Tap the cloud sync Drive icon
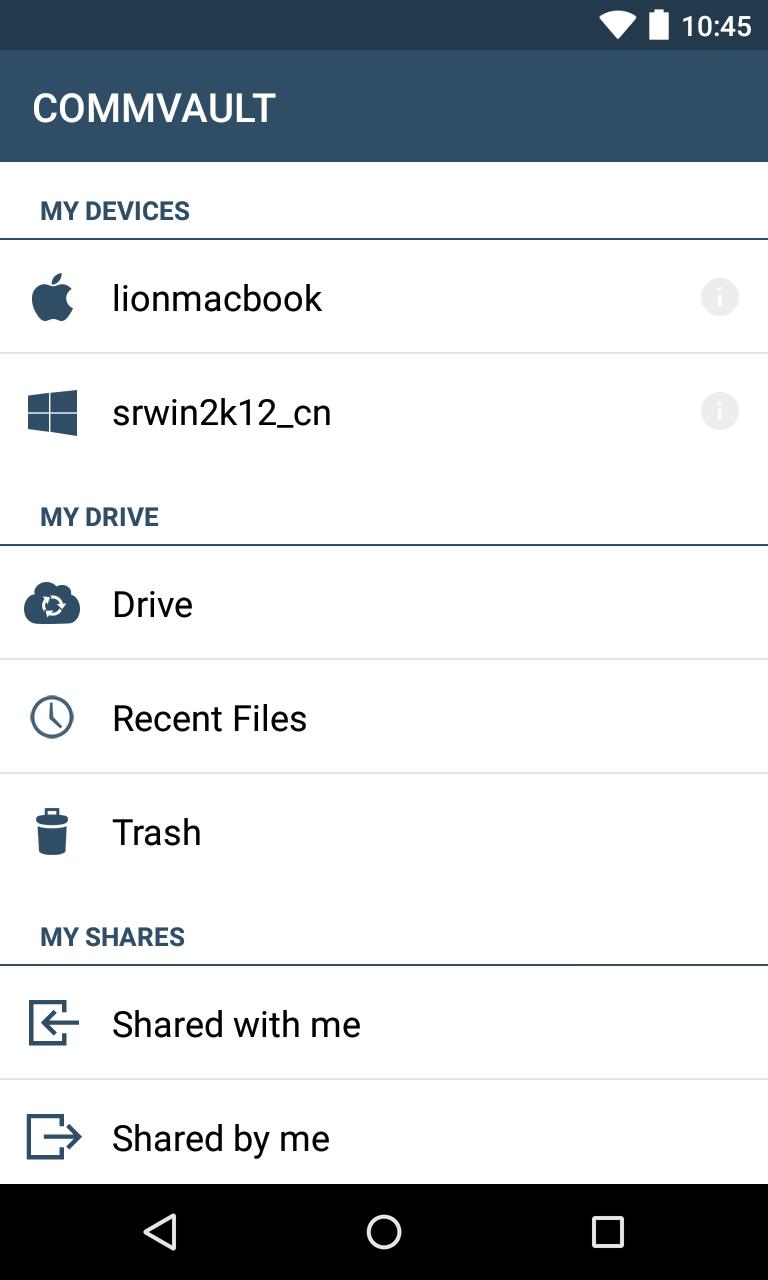This screenshot has height=1280, width=768. pos(52,604)
